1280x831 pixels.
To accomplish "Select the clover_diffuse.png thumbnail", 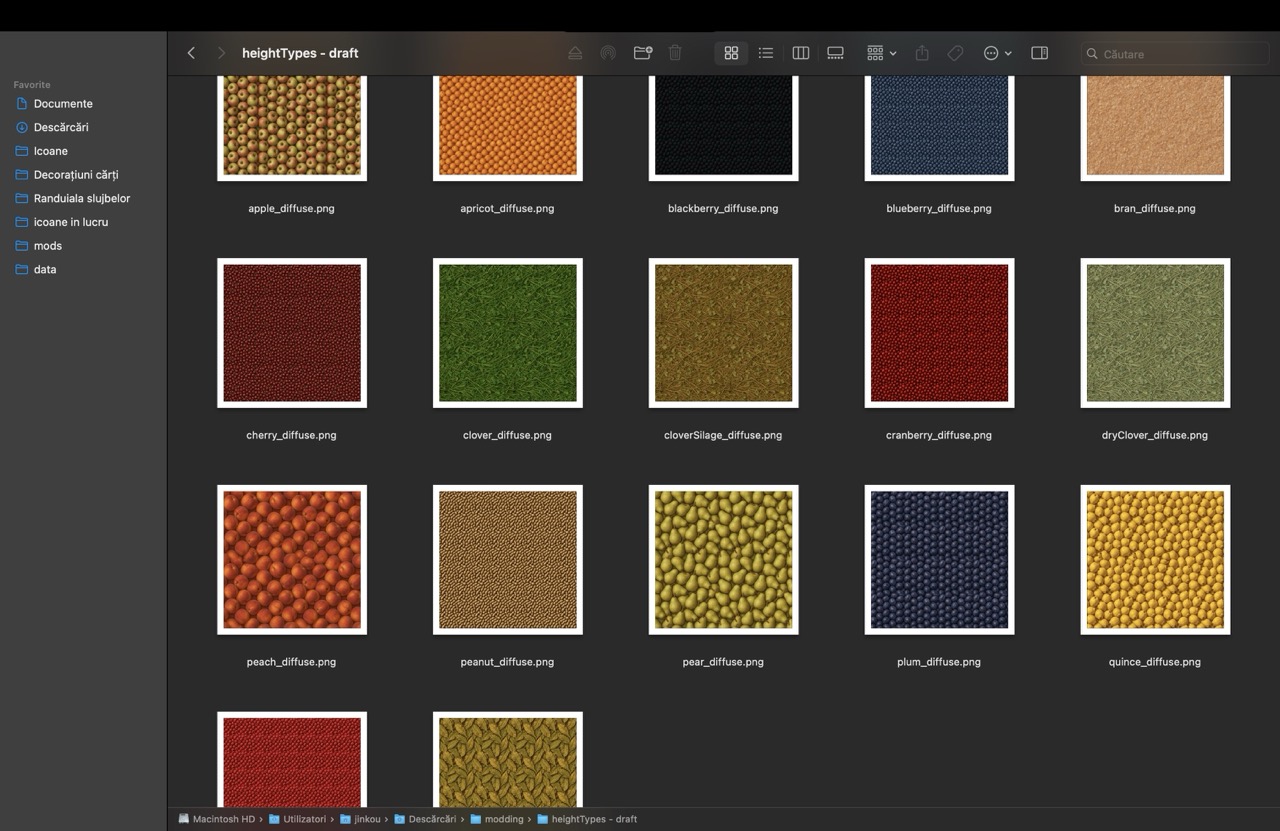I will (x=507, y=332).
